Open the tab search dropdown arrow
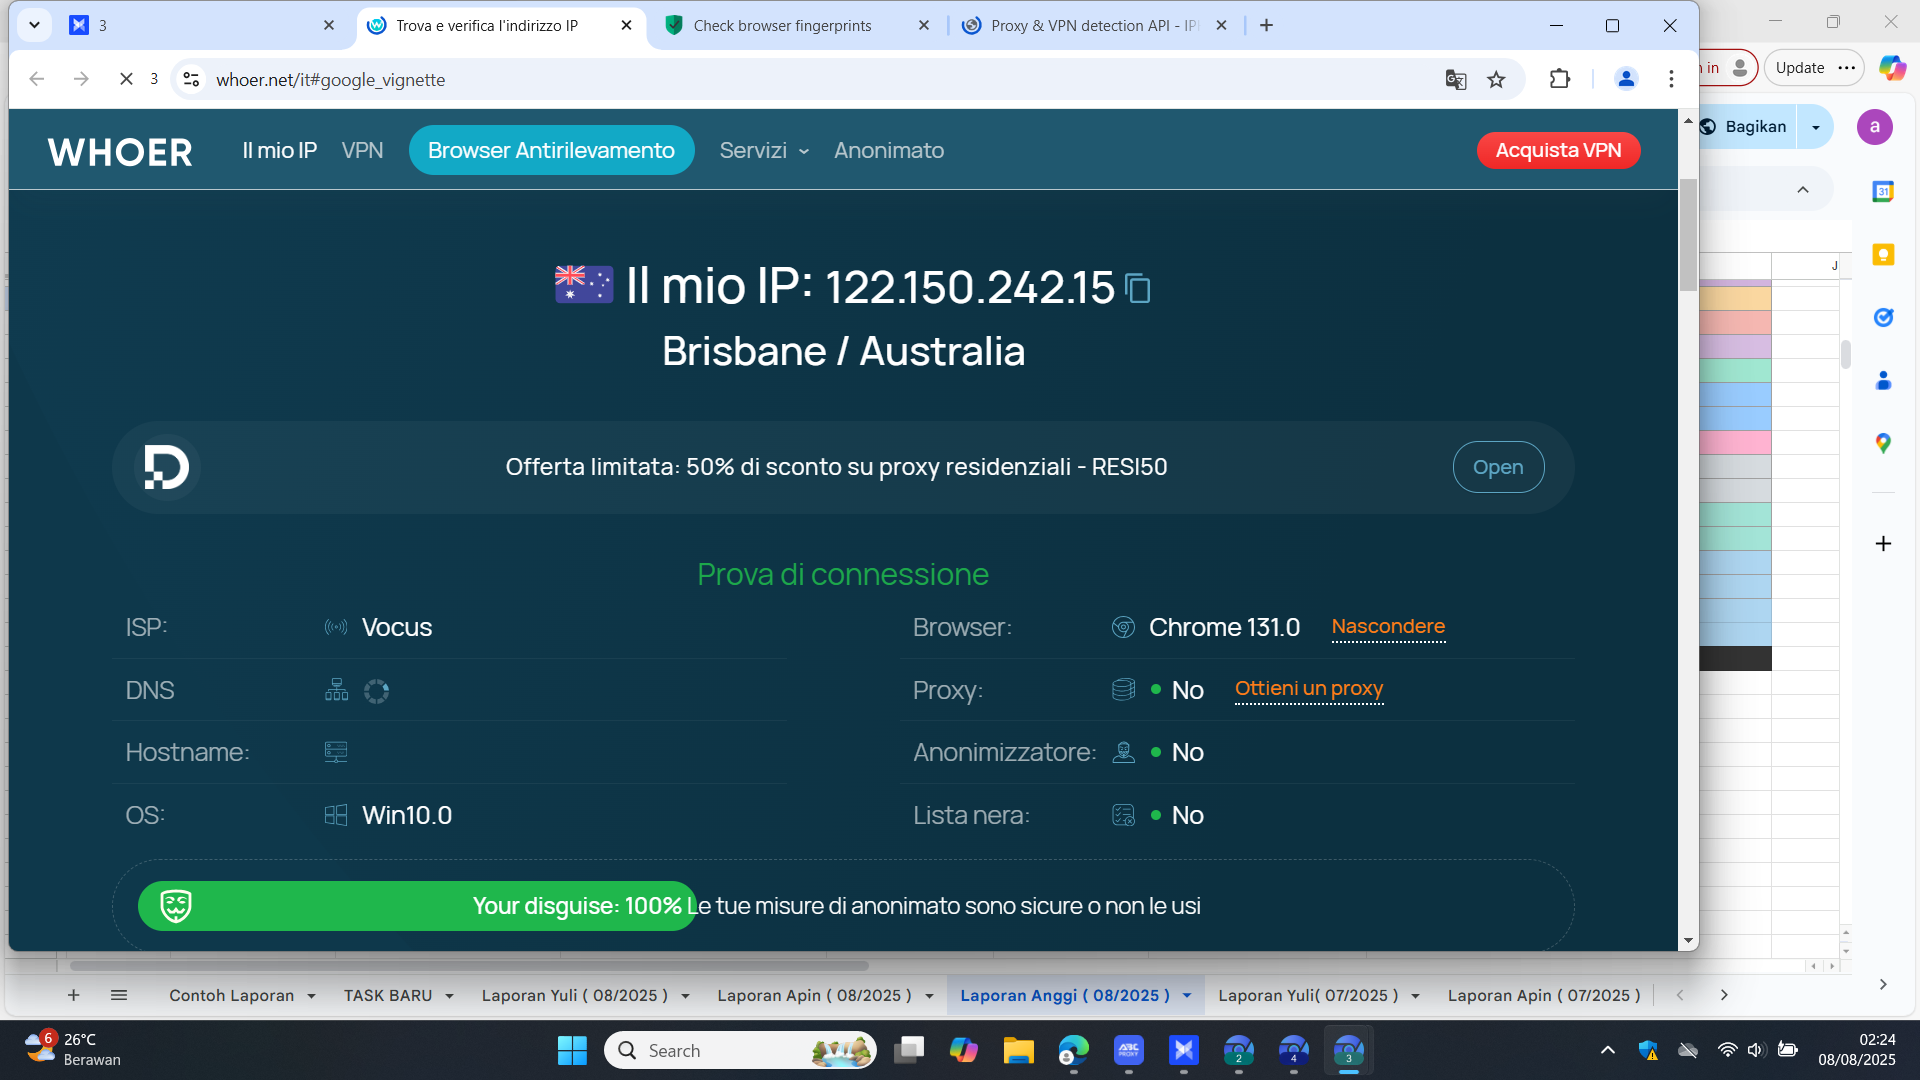 [x=34, y=25]
